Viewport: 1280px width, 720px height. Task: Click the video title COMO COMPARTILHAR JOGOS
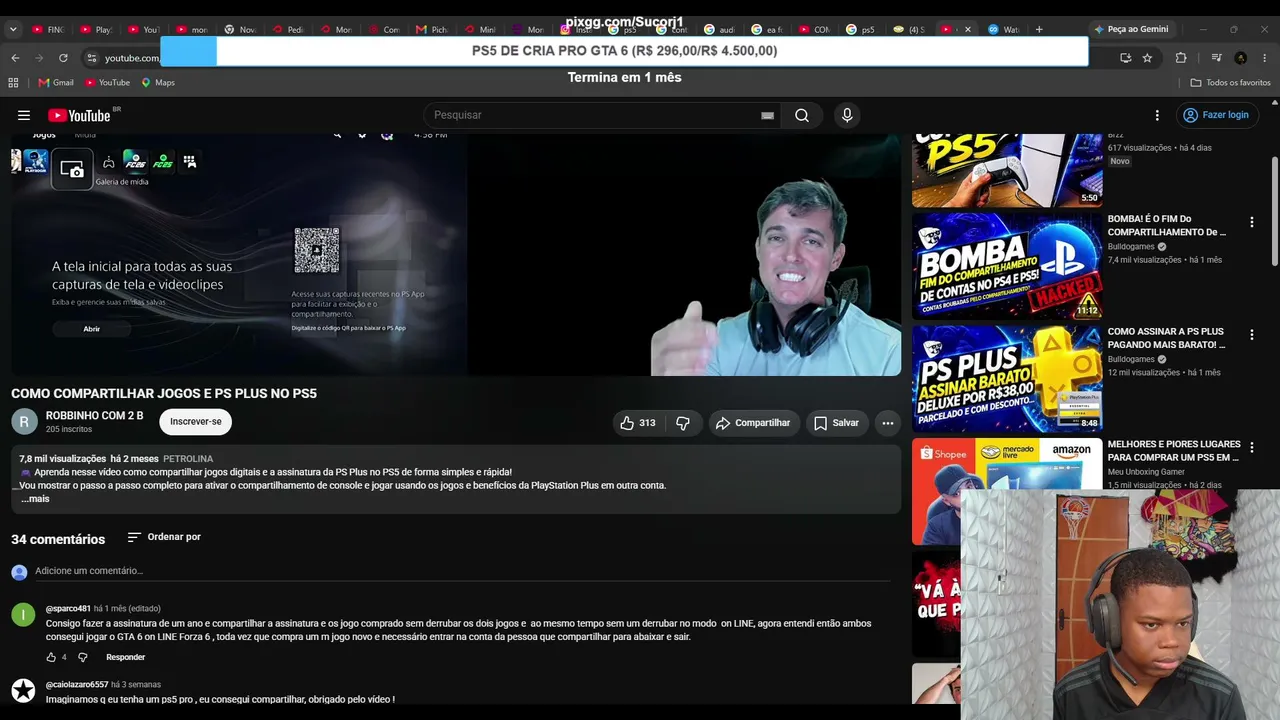[164, 394]
